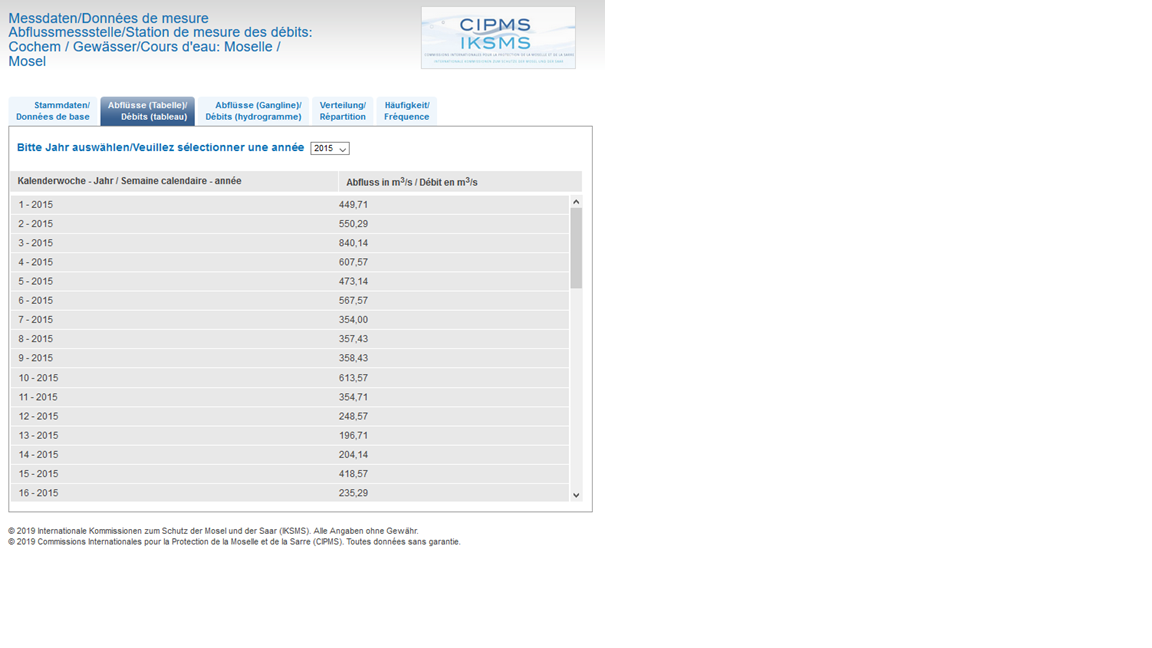Go to the Häufigkeit/Fréquence tab
This screenshot has height=648, width=1152.
click(406, 111)
